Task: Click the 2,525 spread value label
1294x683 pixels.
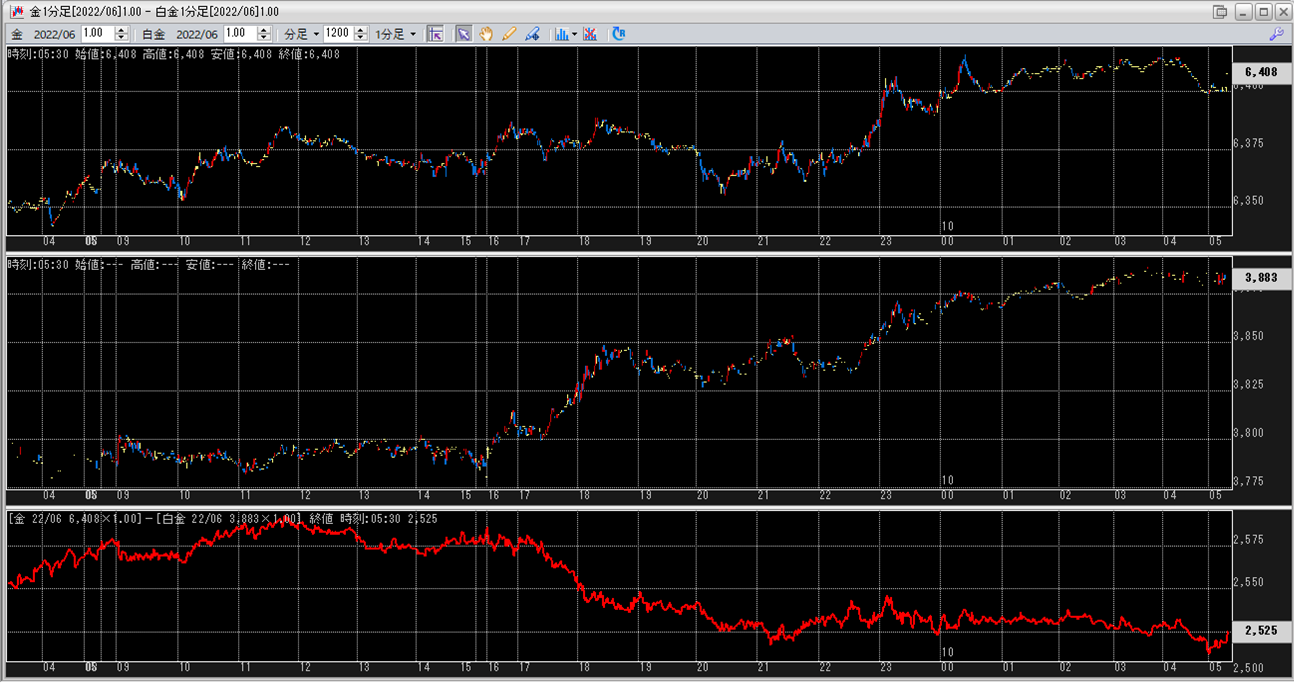Action: (x=1260, y=632)
